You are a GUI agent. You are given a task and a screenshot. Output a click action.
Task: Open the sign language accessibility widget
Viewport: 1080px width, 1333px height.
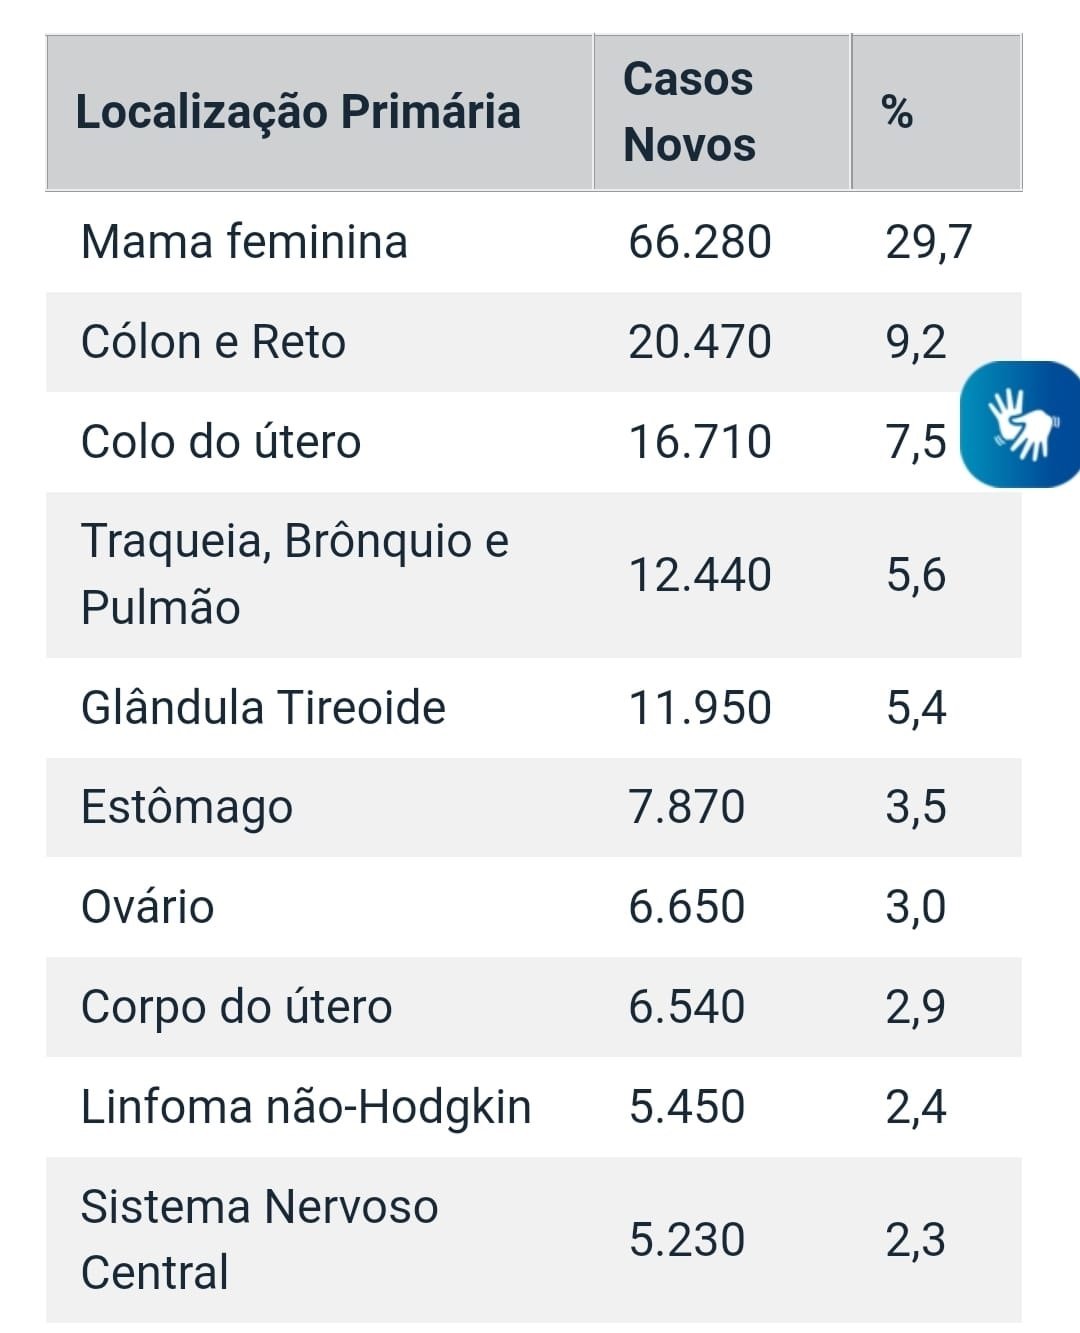point(1021,424)
